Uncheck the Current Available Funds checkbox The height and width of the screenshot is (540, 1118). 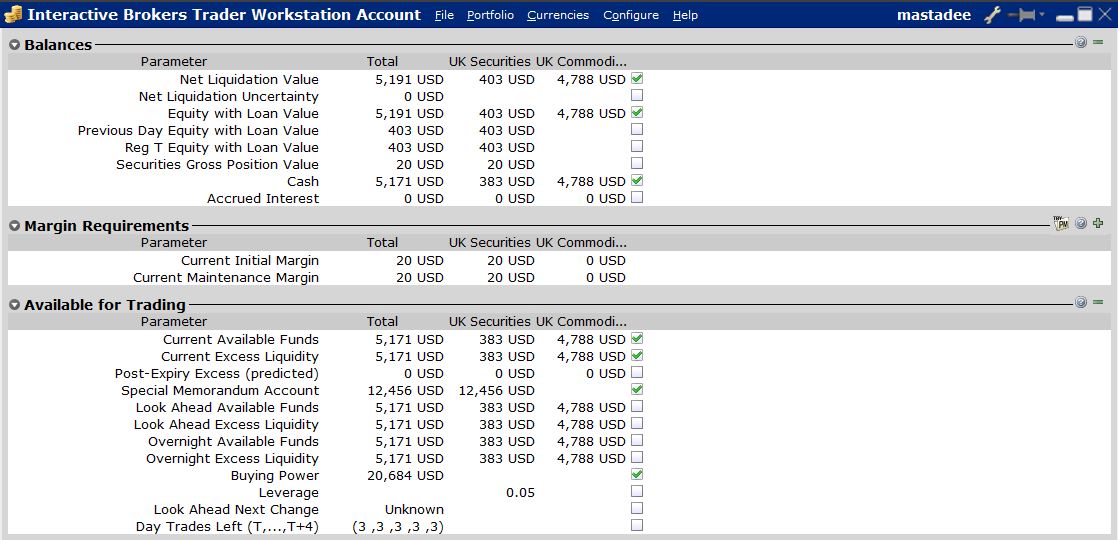click(637, 338)
